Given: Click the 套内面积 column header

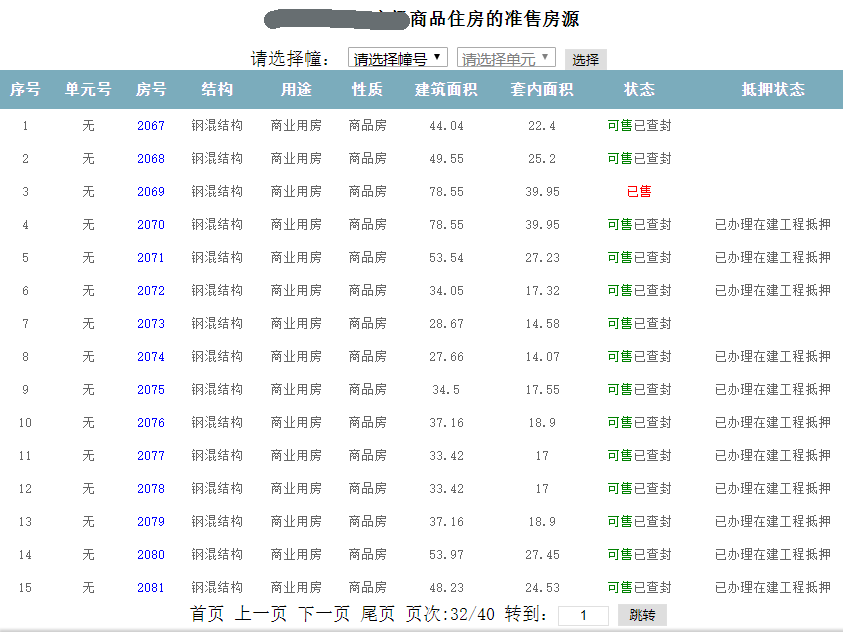Looking at the screenshot, I should tap(542, 89).
